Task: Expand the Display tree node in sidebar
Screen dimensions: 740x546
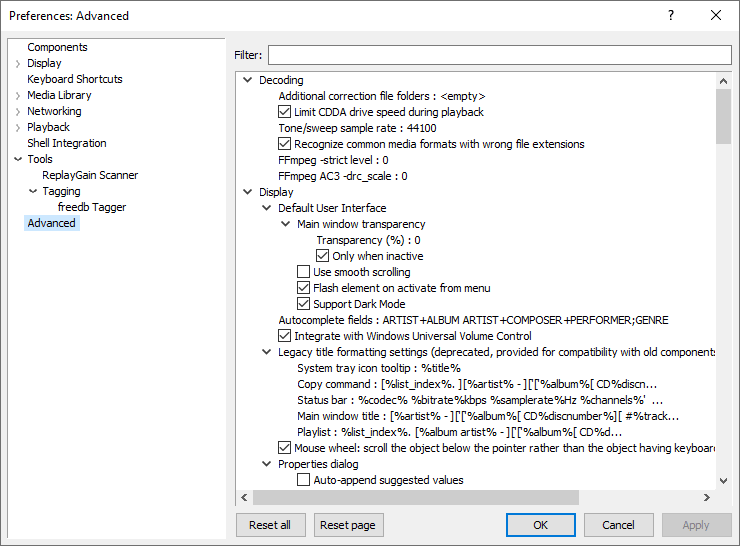Action: 18,63
